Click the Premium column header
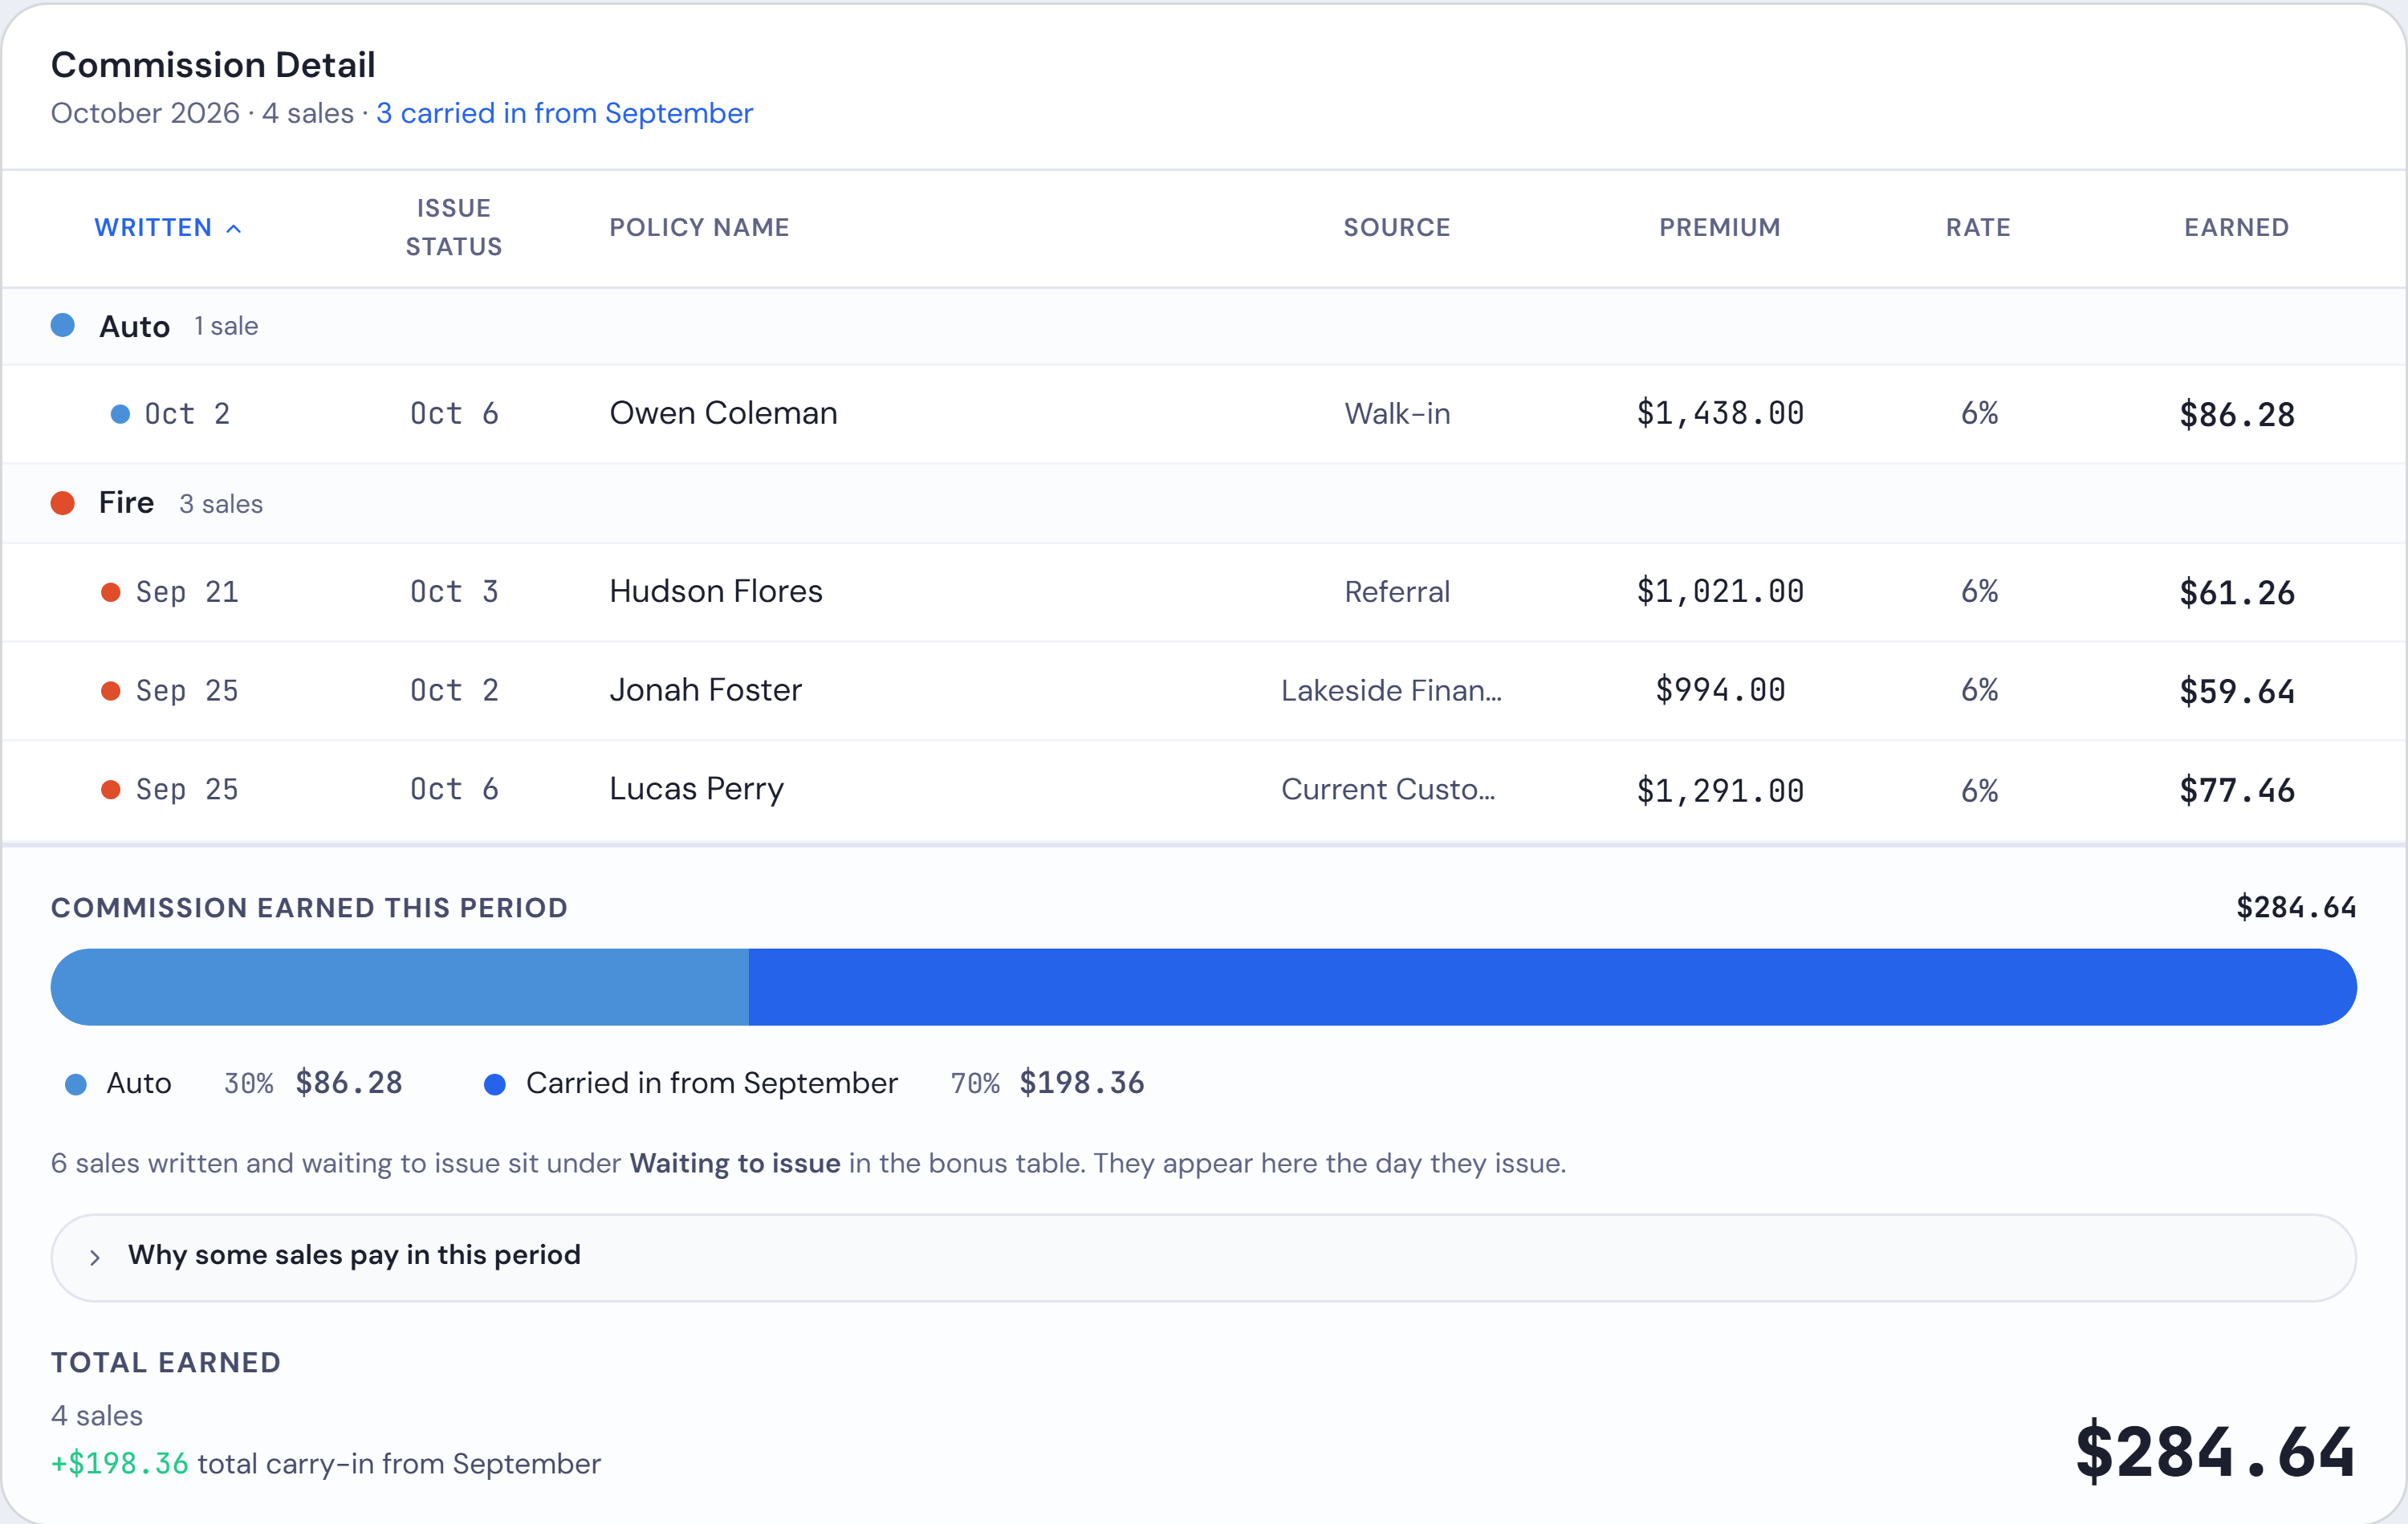The image size is (2408, 1524). click(1720, 228)
